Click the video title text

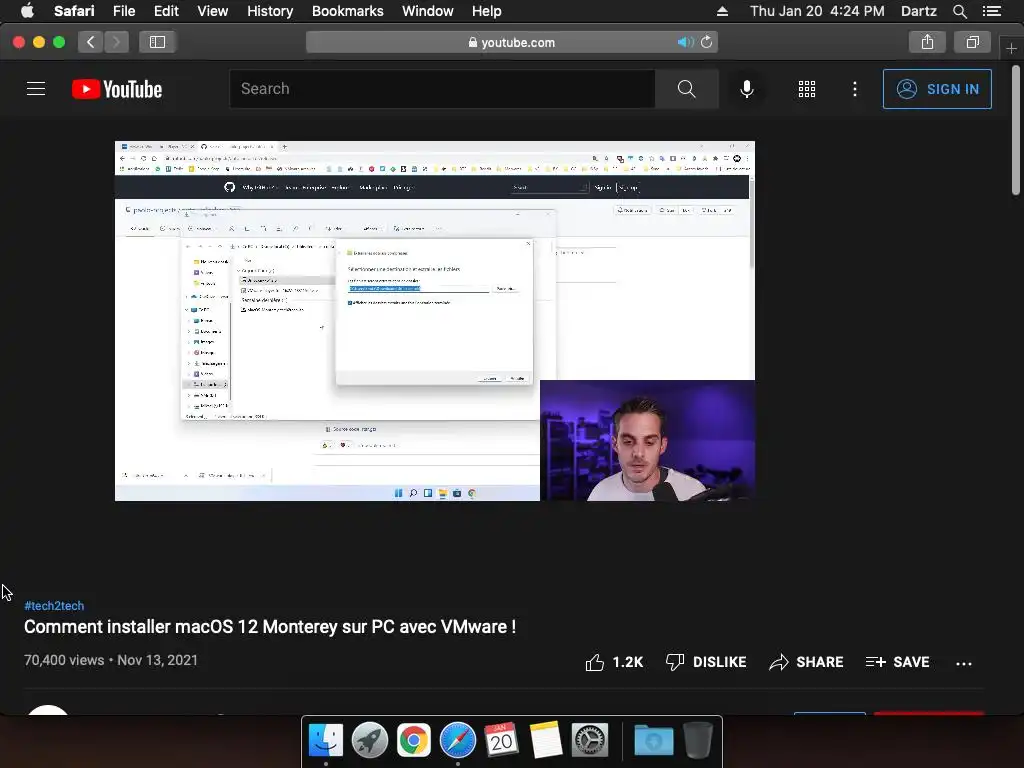click(x=270, y=627)
